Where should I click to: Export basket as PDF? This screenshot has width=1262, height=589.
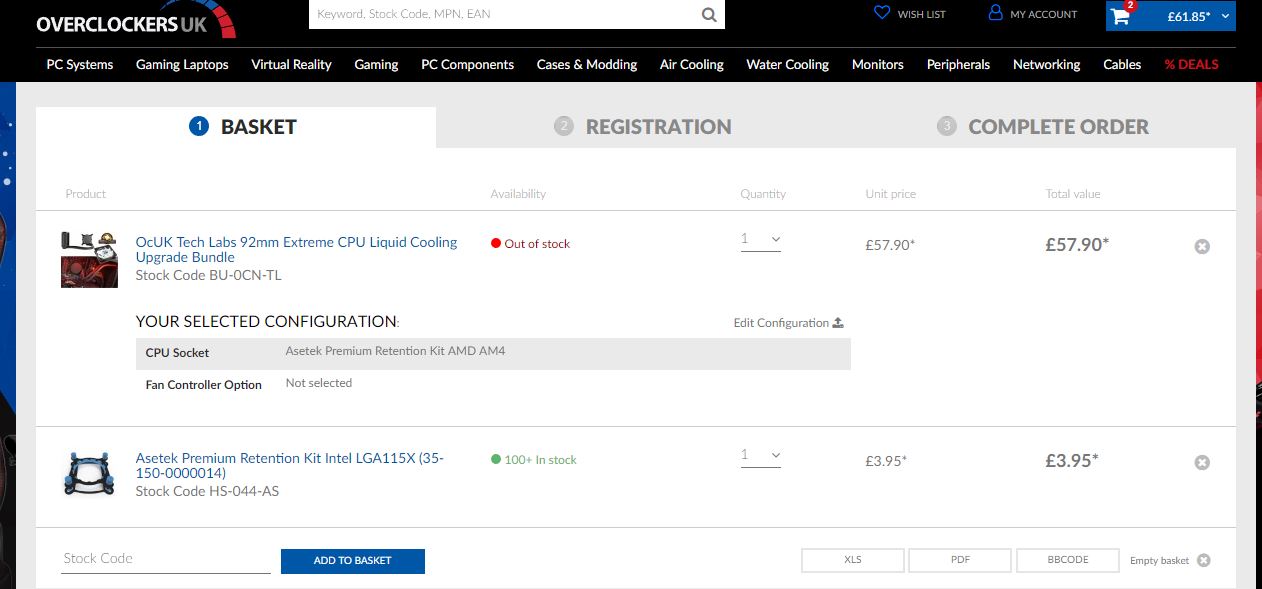point(960,560)
